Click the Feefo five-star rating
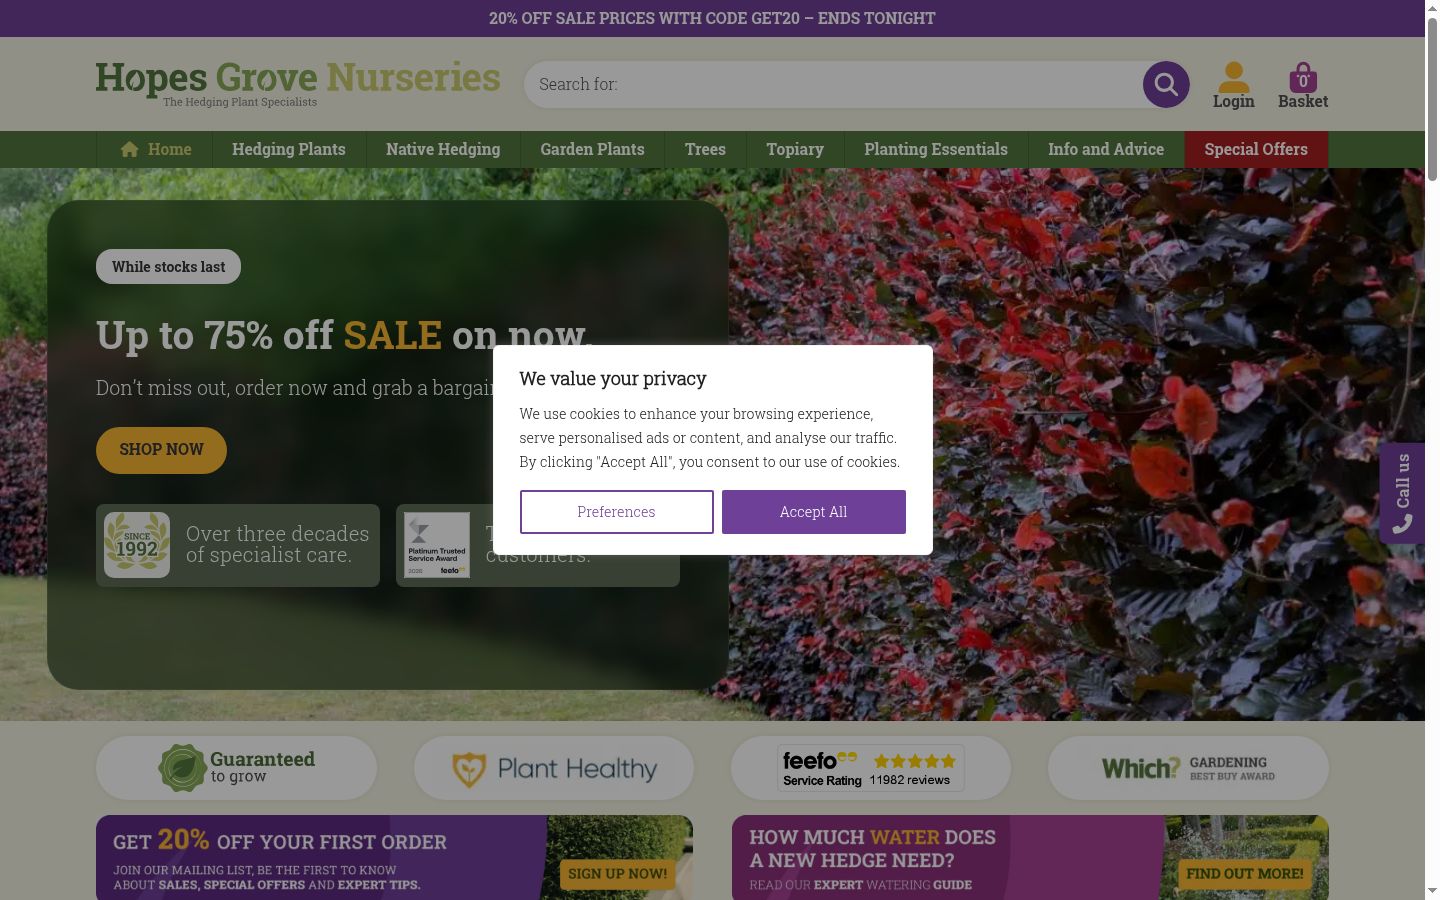 coord(914,761)
